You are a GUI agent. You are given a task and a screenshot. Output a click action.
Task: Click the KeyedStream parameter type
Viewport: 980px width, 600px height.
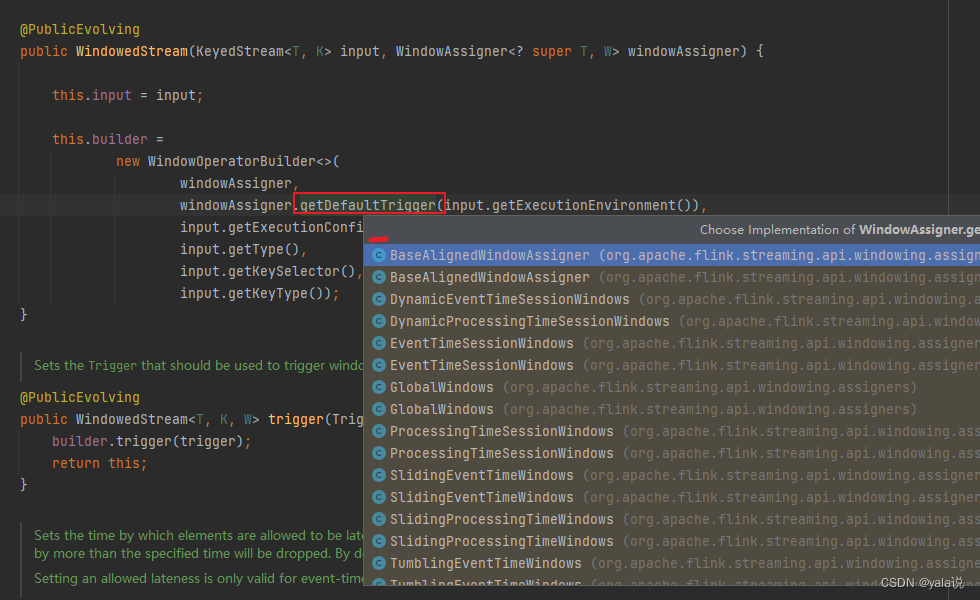240,51
